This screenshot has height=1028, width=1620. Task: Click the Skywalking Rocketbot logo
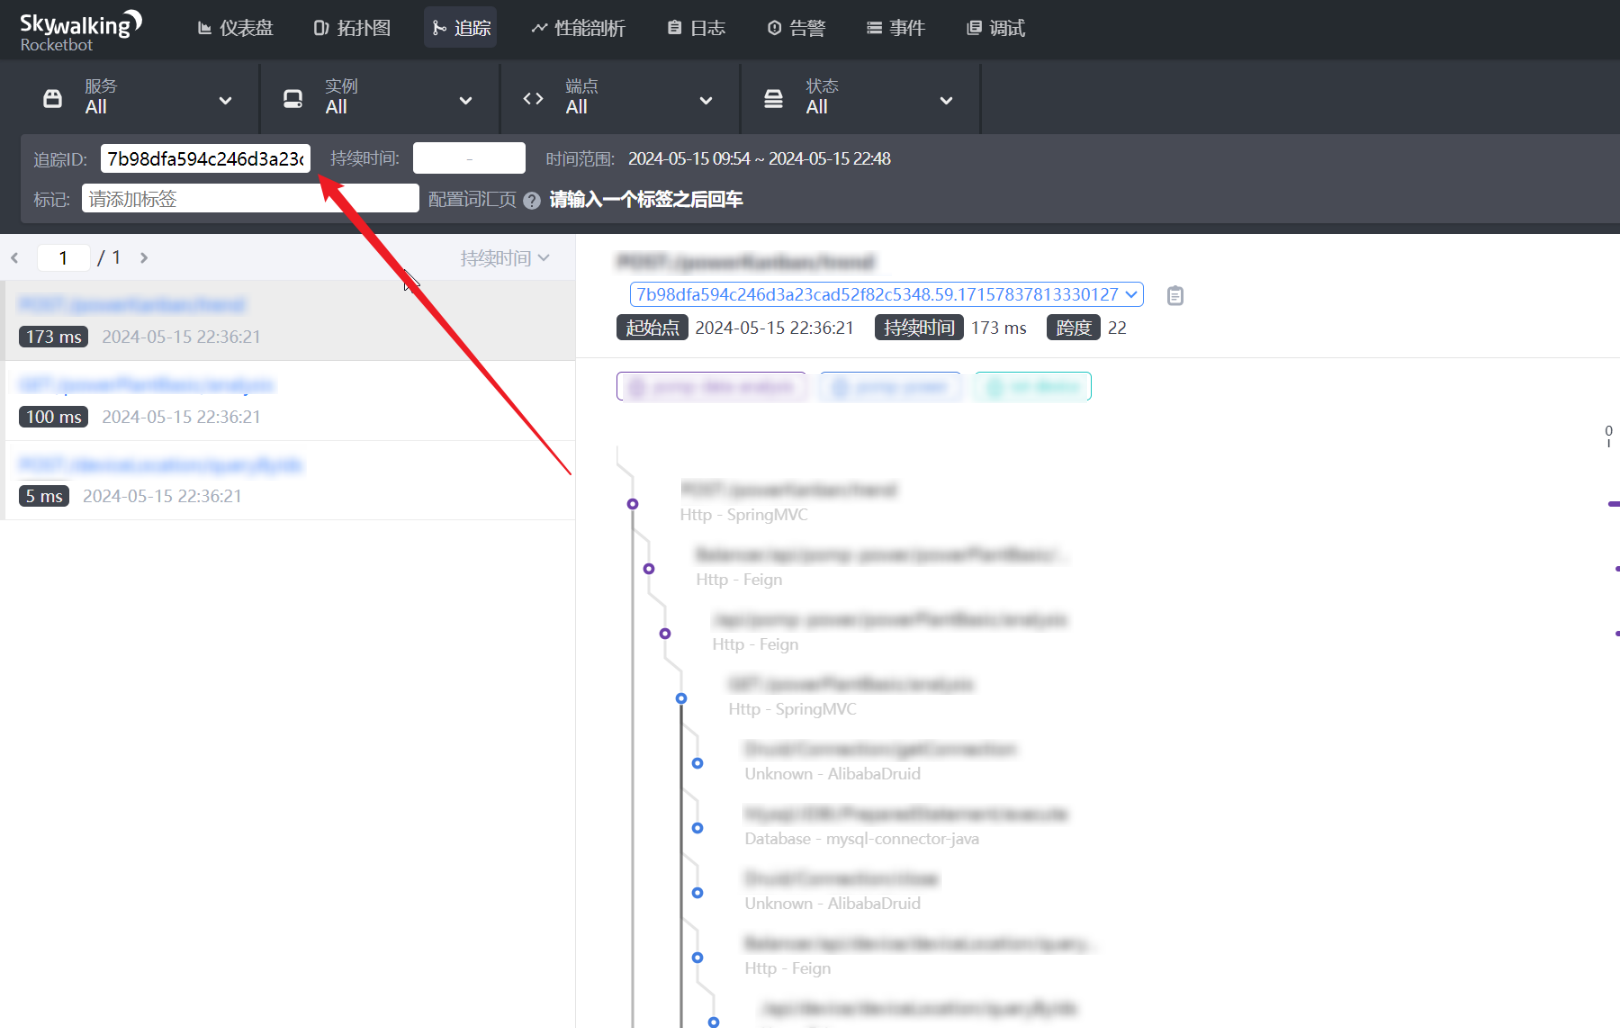(x=80, y=30)
